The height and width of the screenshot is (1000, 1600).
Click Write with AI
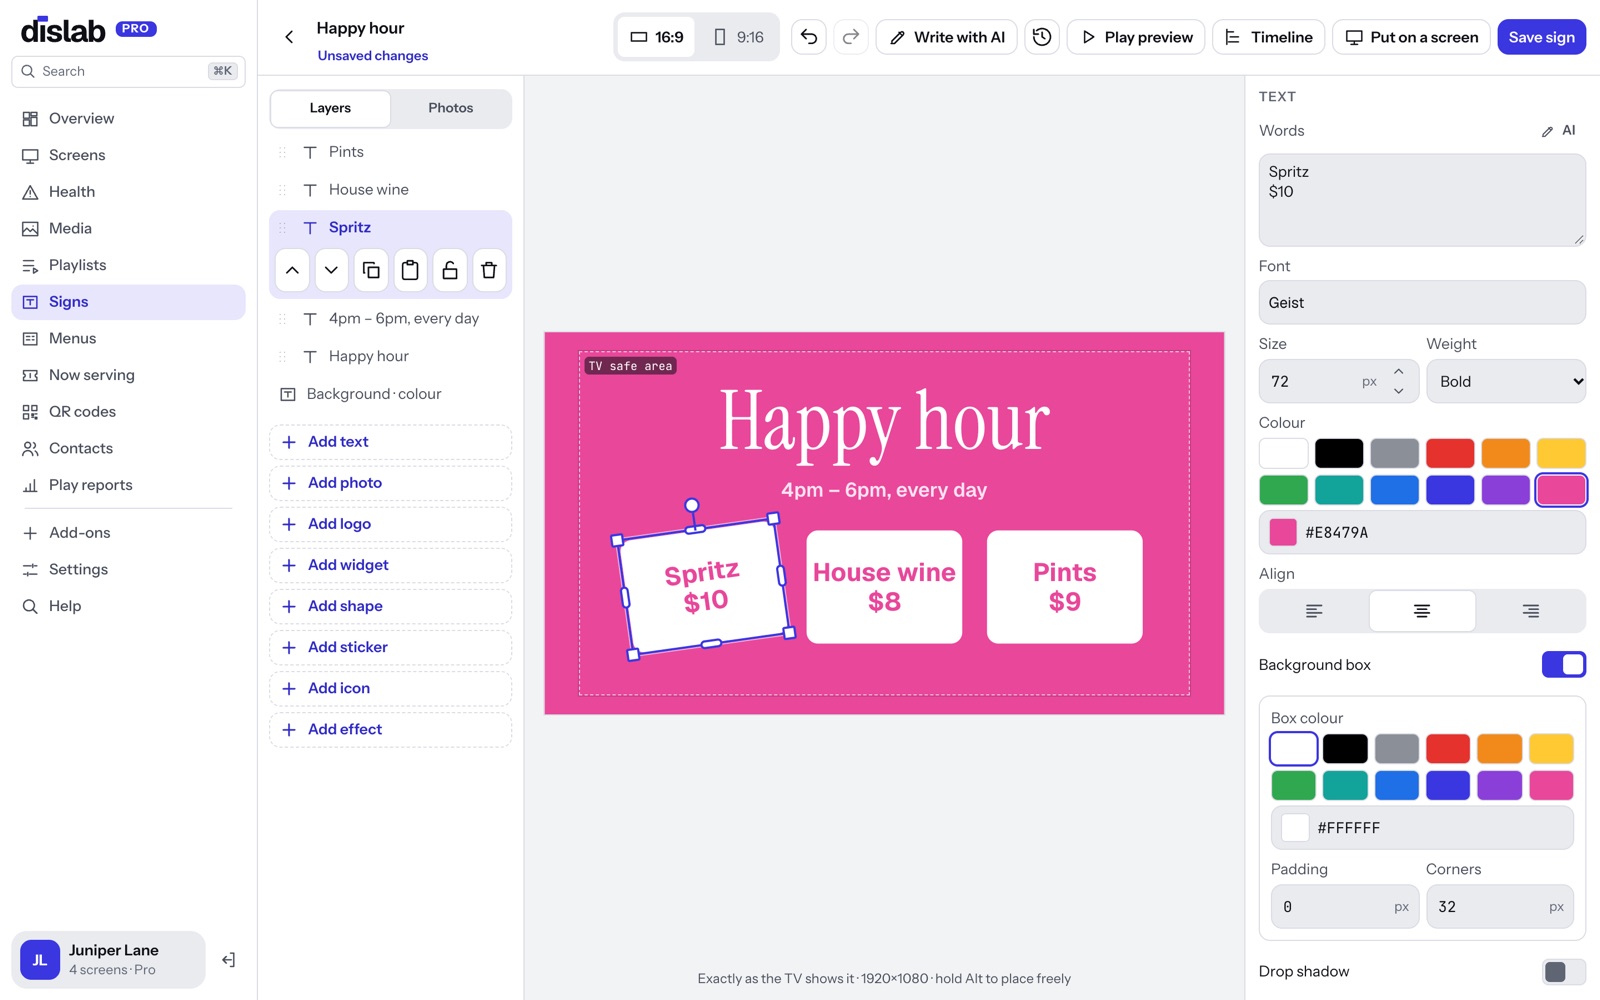point(947,37)
